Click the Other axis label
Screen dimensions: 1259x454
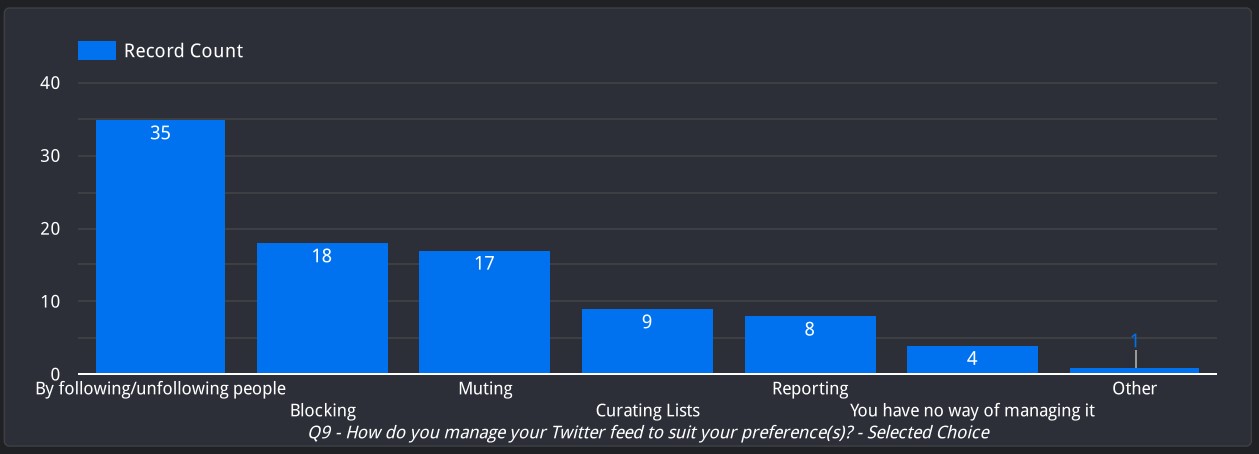click(x=1134, y=388)
